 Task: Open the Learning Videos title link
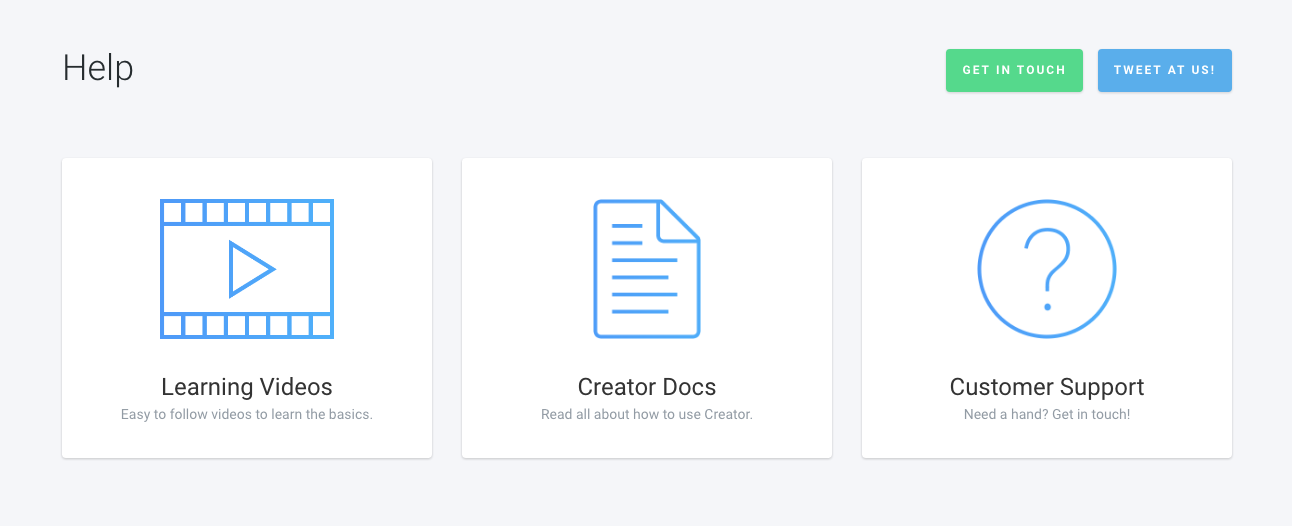[x=247, y=387]
